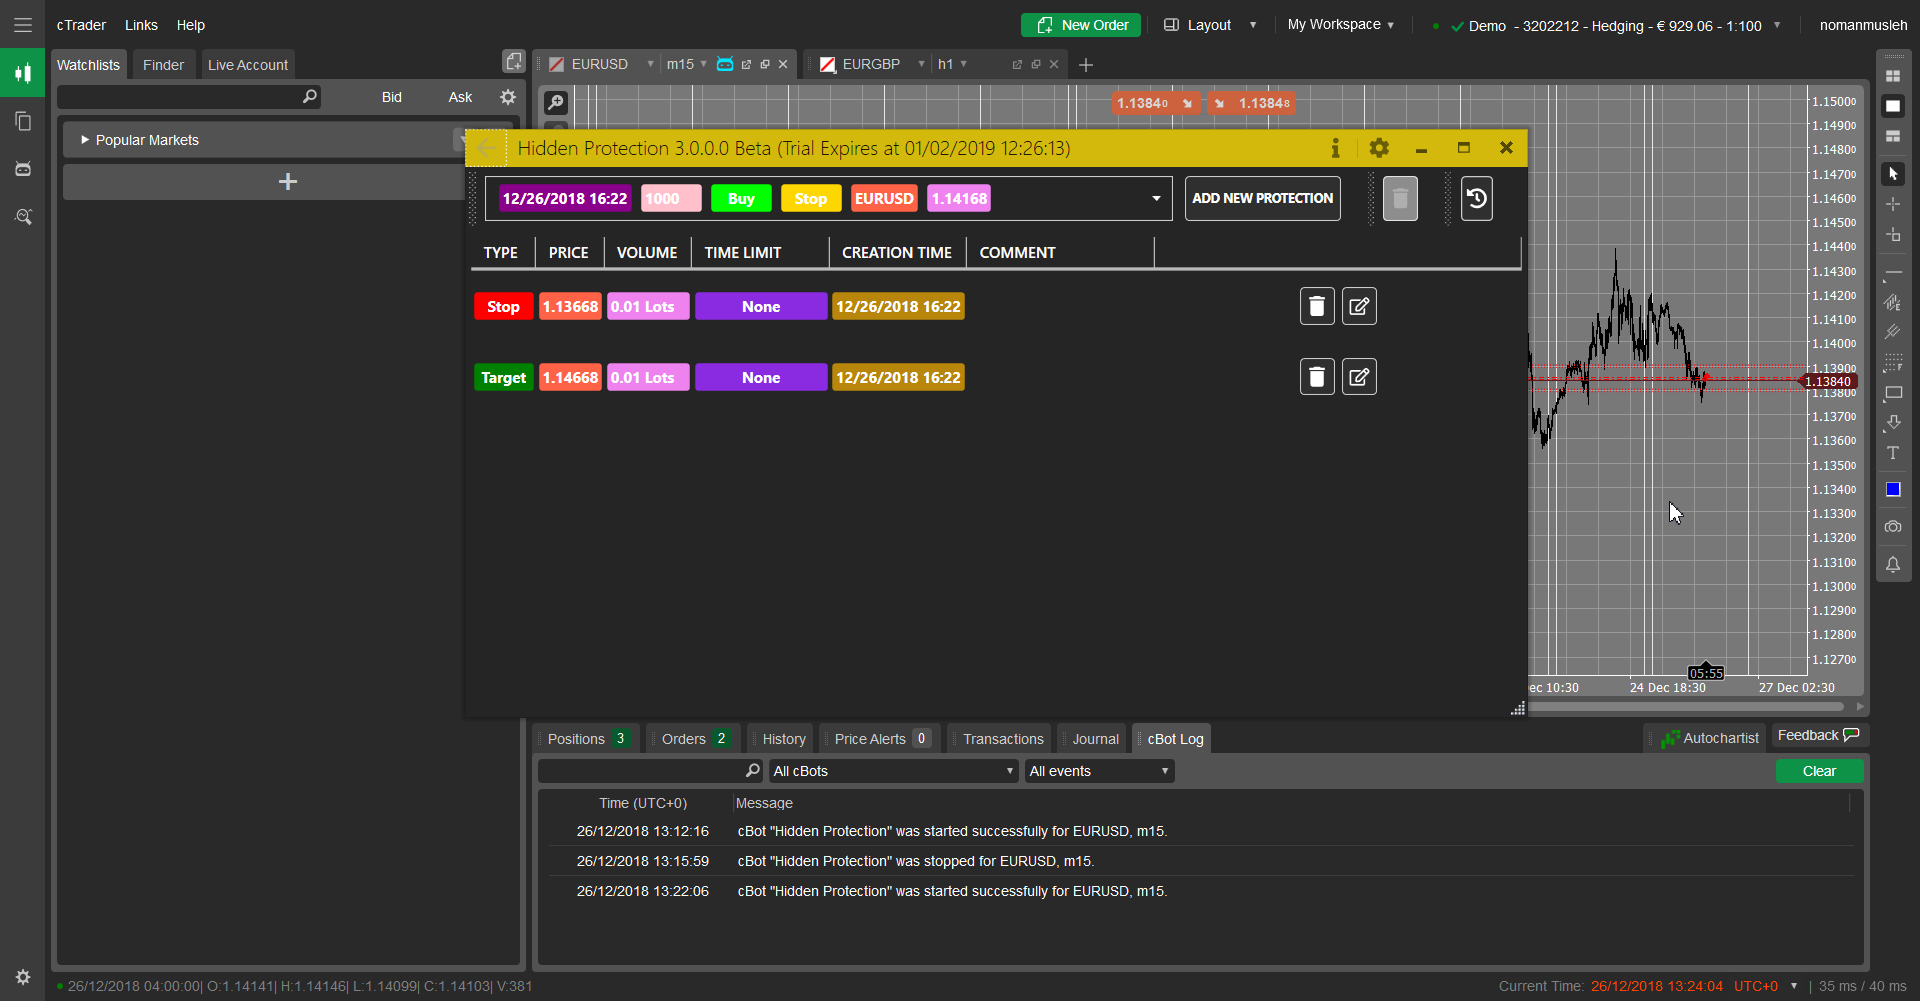This screenshot has height=1001, width=1920.
Task: Open the Copy section in left sidebar
Action: pyautogui.click(x=22, y=121)
